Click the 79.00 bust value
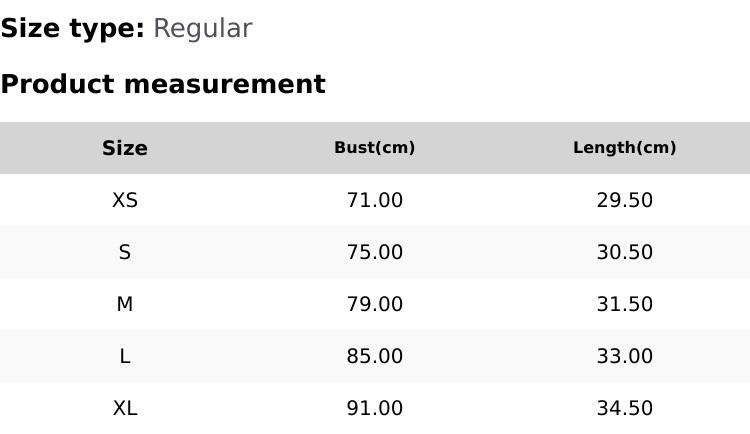The image size is (750, 434). pos(374,304)
